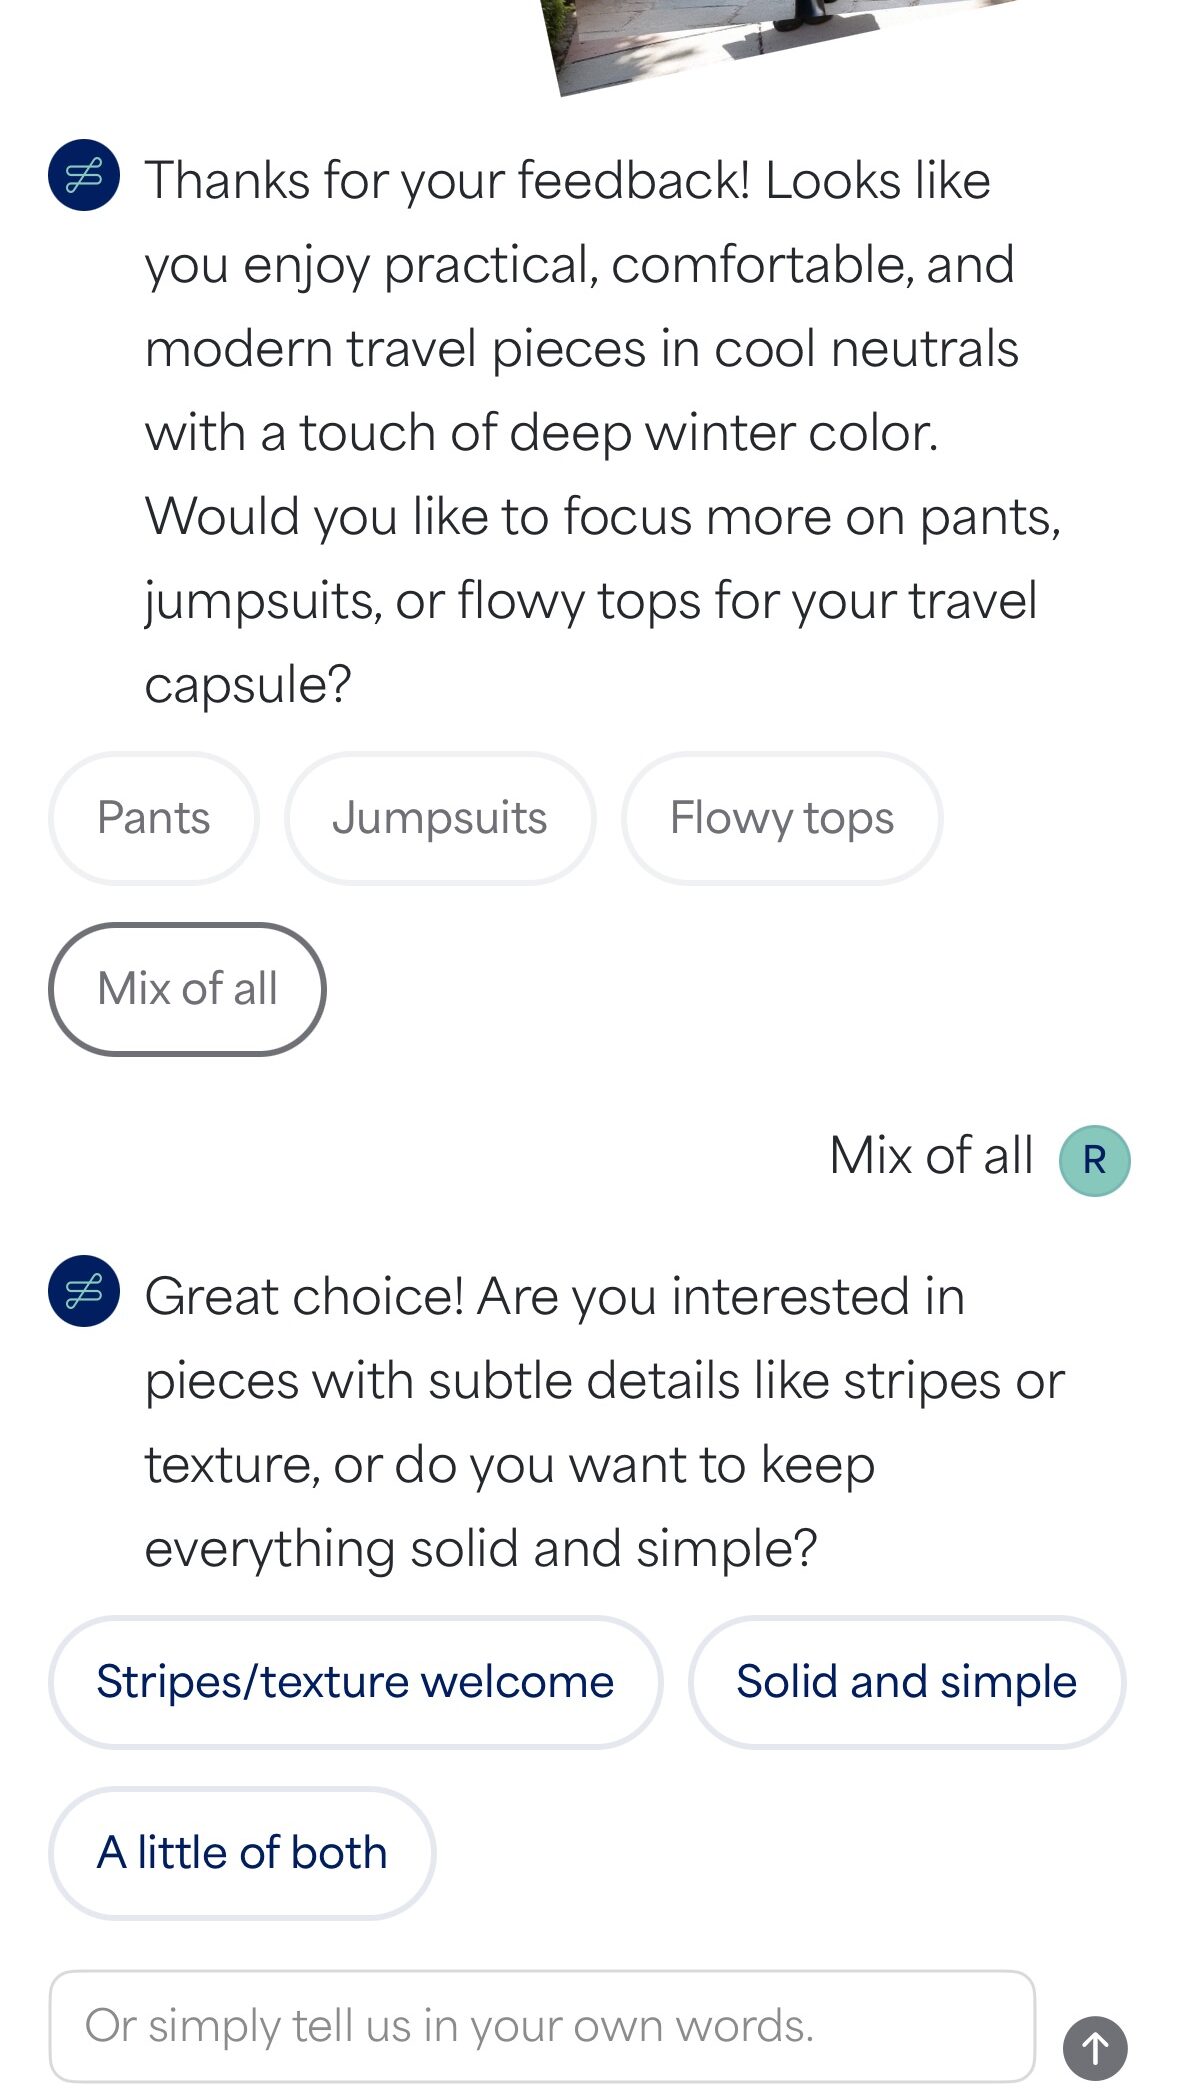The width and height of the screenshot is (1179, 2096).
Task: Tap the 'A little of both' reply
Action: [242, 1853]
